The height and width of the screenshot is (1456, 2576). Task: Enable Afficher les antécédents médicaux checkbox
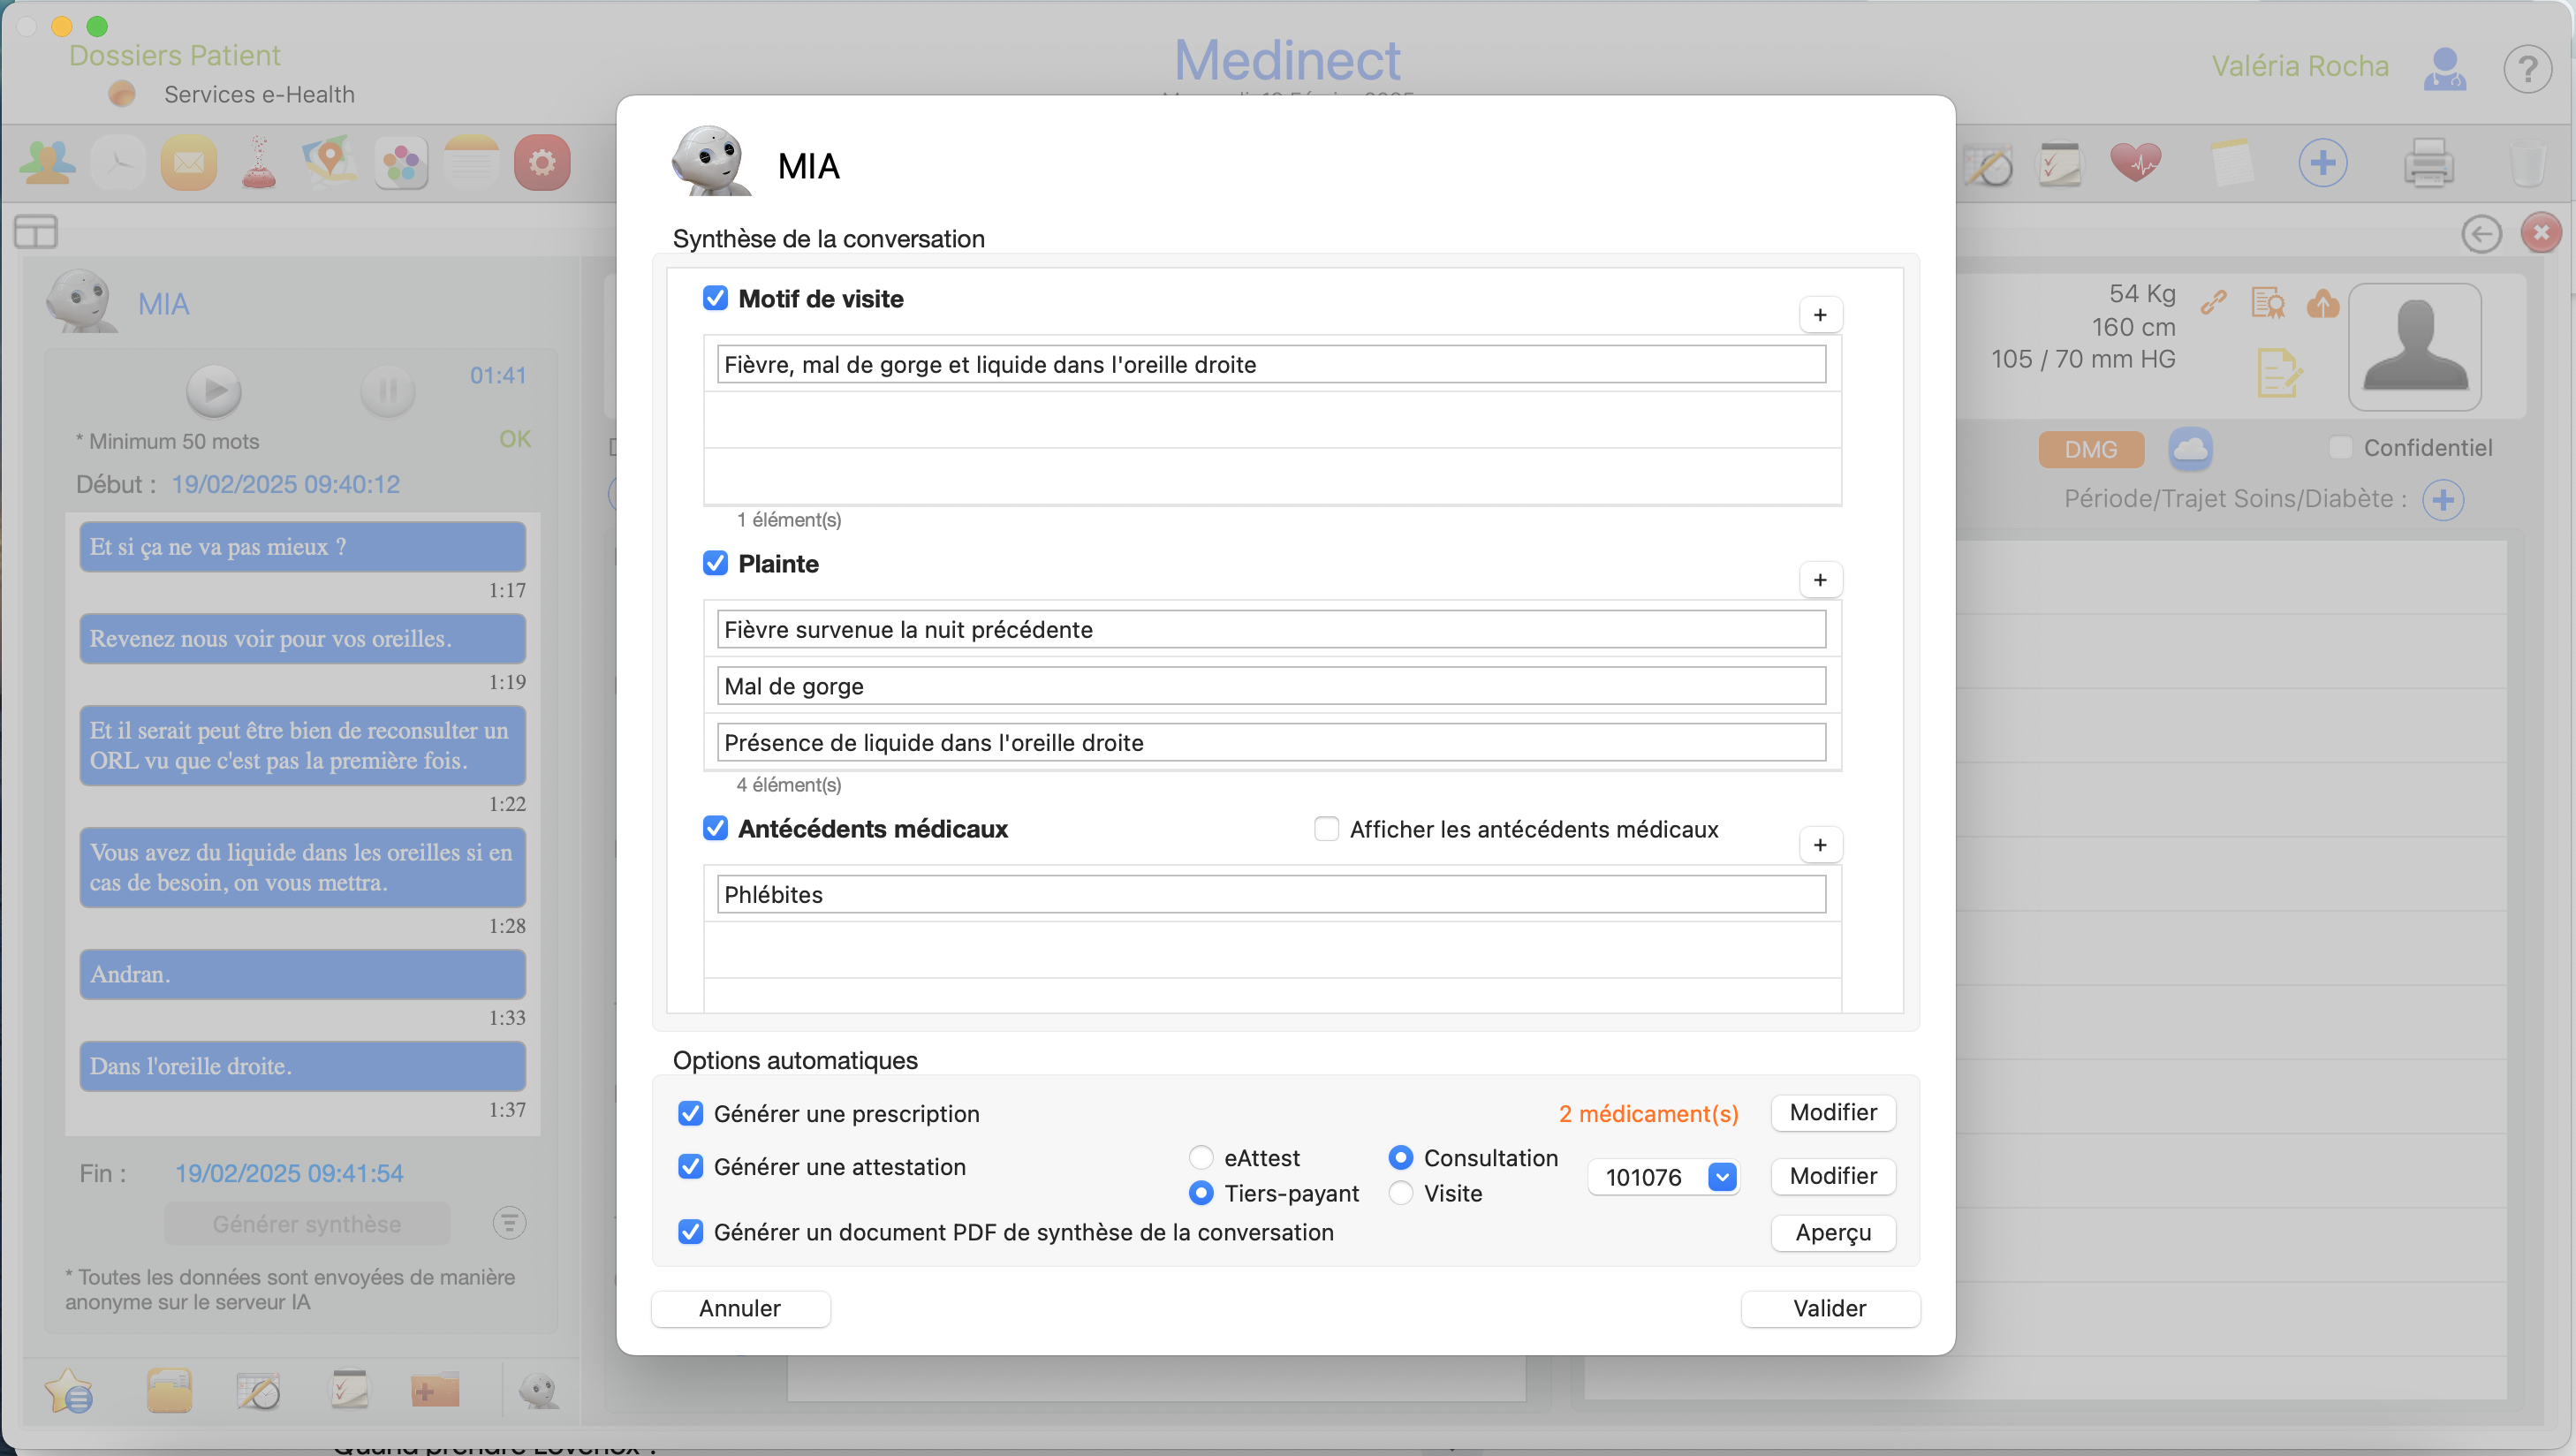point(1326,829)
